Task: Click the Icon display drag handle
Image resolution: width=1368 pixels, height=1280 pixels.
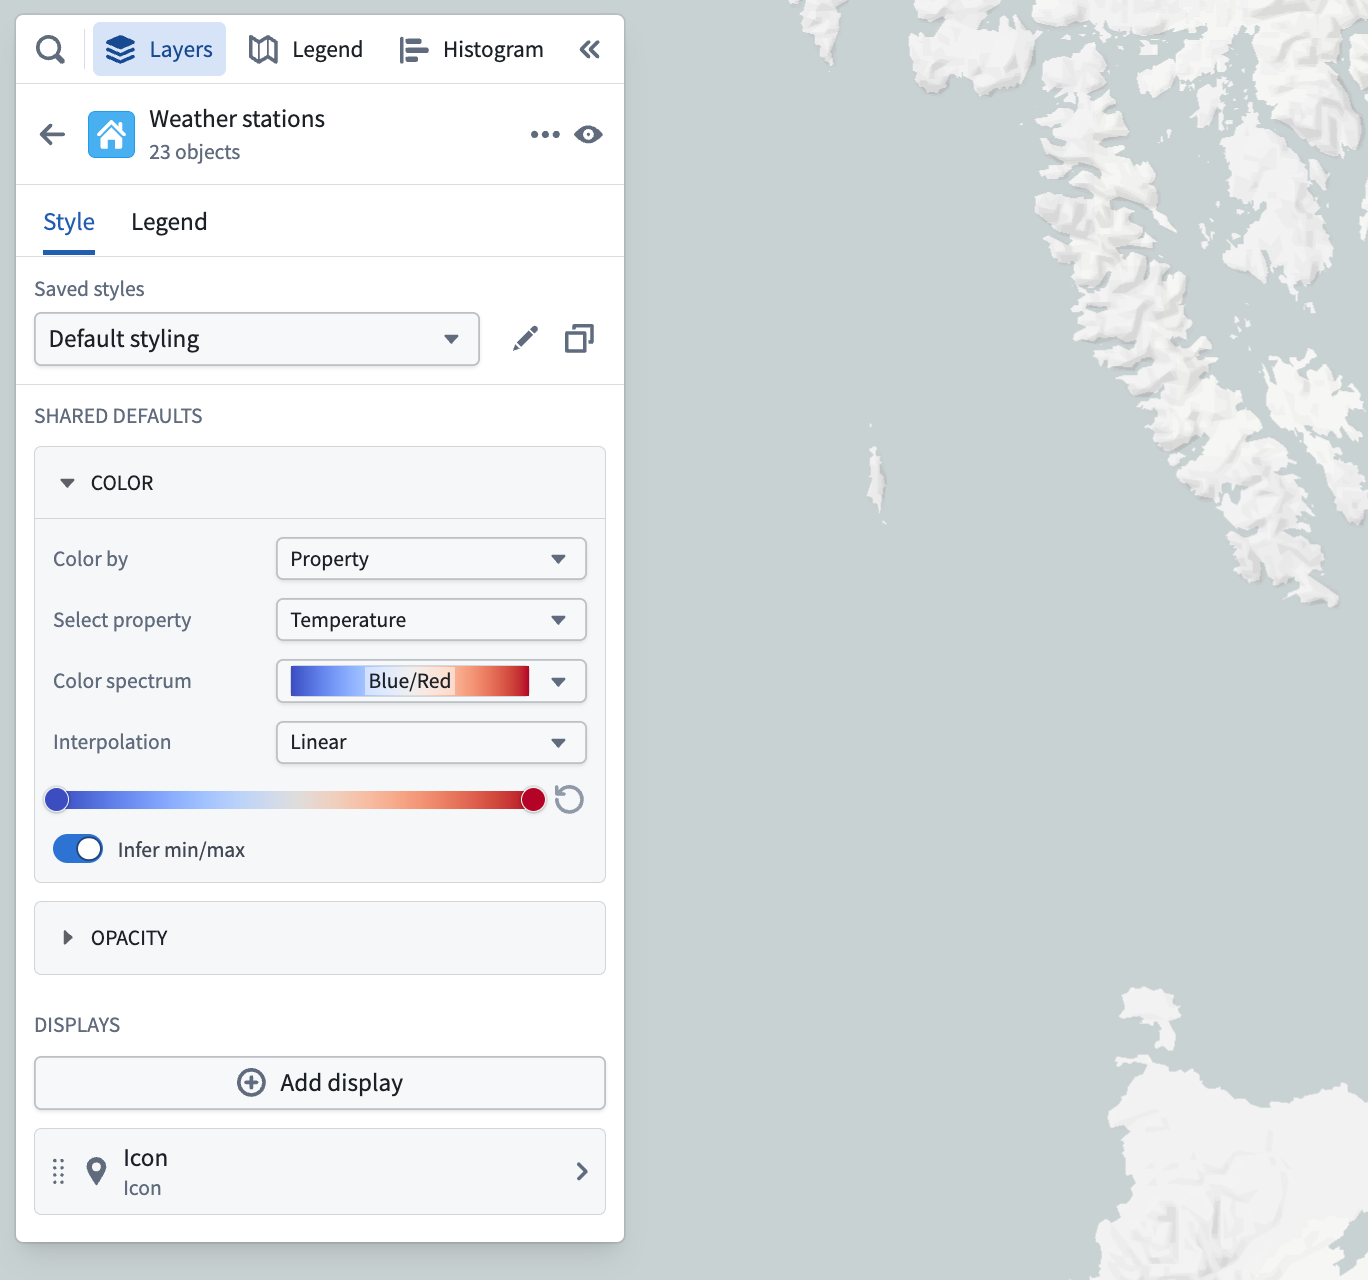Action: [x=58, y=1171]
